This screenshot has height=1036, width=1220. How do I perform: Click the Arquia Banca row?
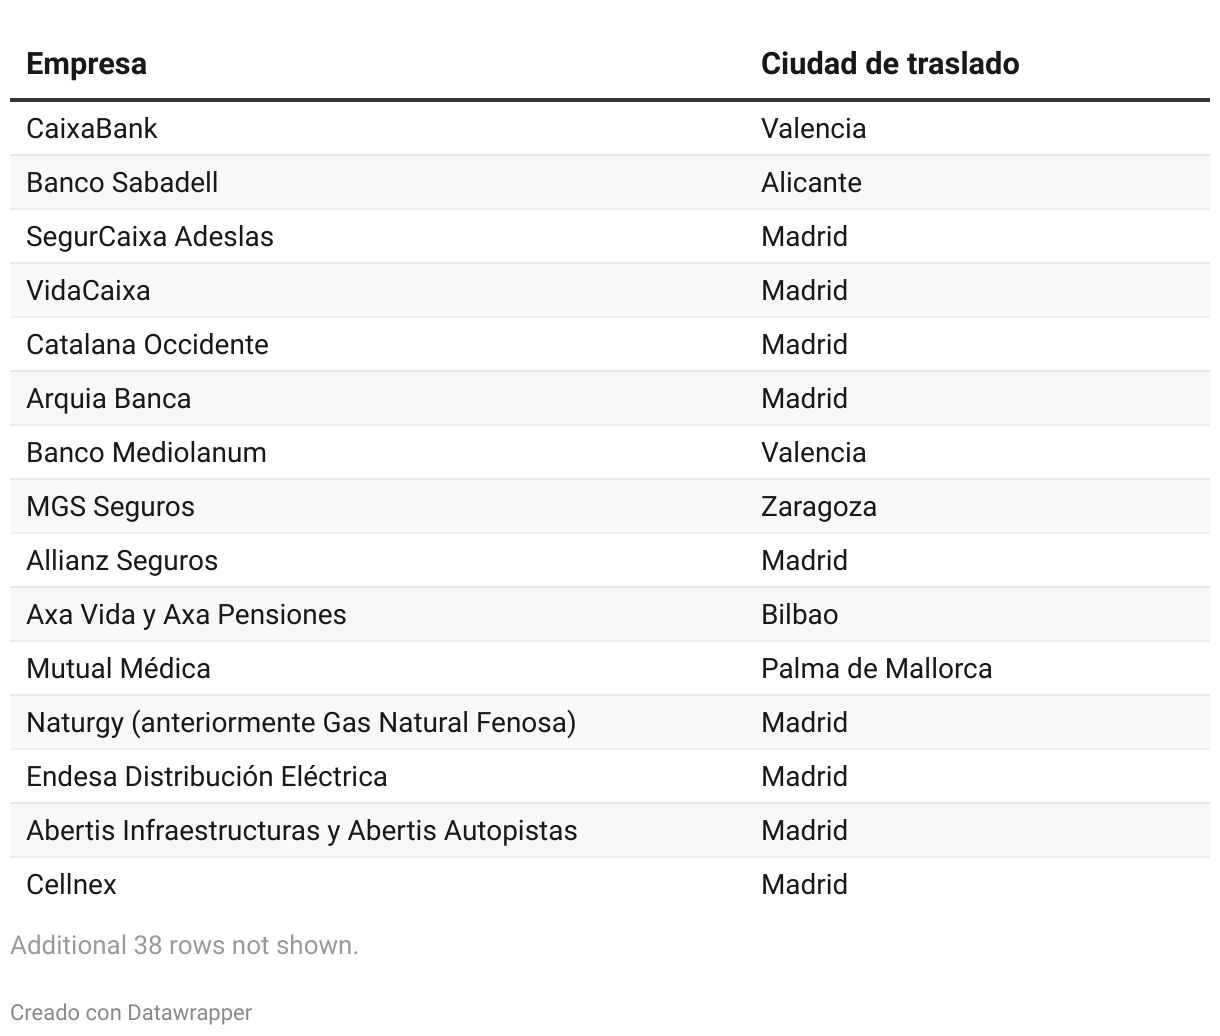coord(610,398)
